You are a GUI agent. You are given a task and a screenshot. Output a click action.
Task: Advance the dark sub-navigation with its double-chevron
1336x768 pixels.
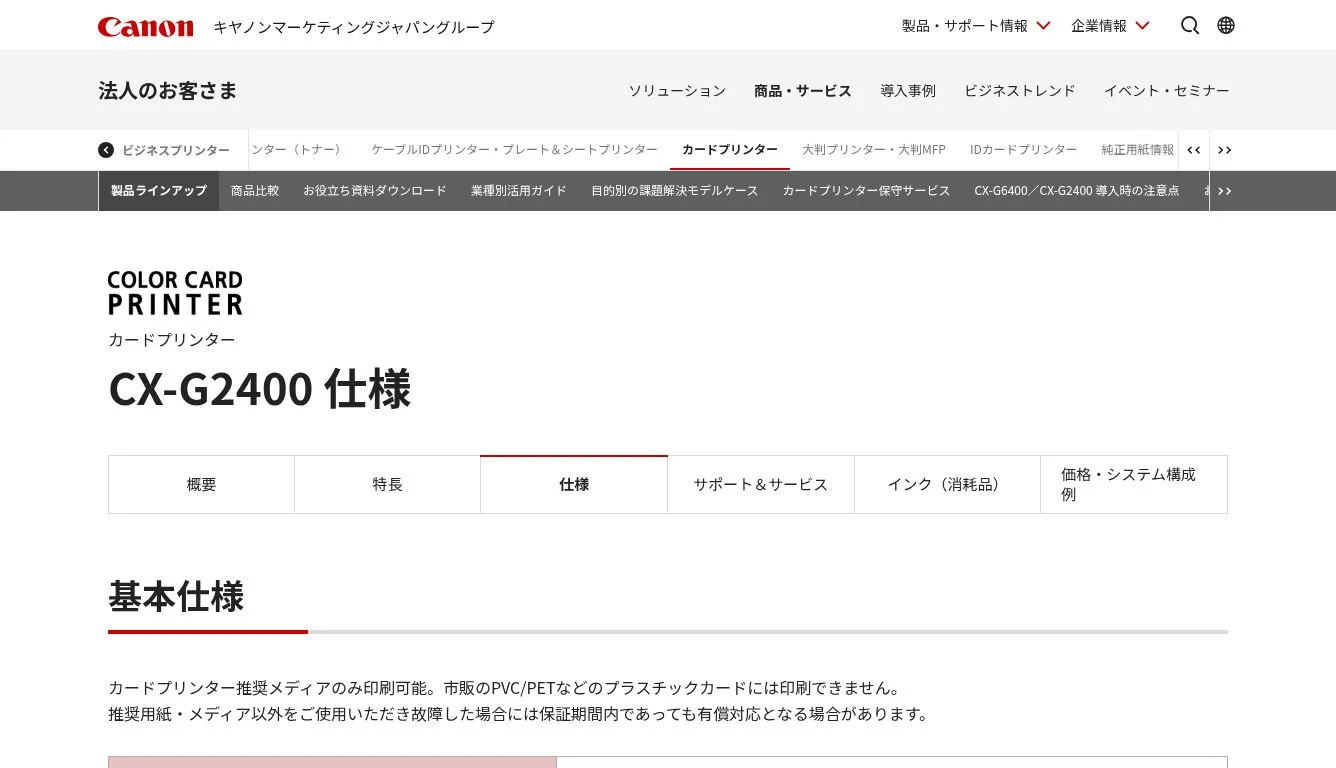(1224, 191)
